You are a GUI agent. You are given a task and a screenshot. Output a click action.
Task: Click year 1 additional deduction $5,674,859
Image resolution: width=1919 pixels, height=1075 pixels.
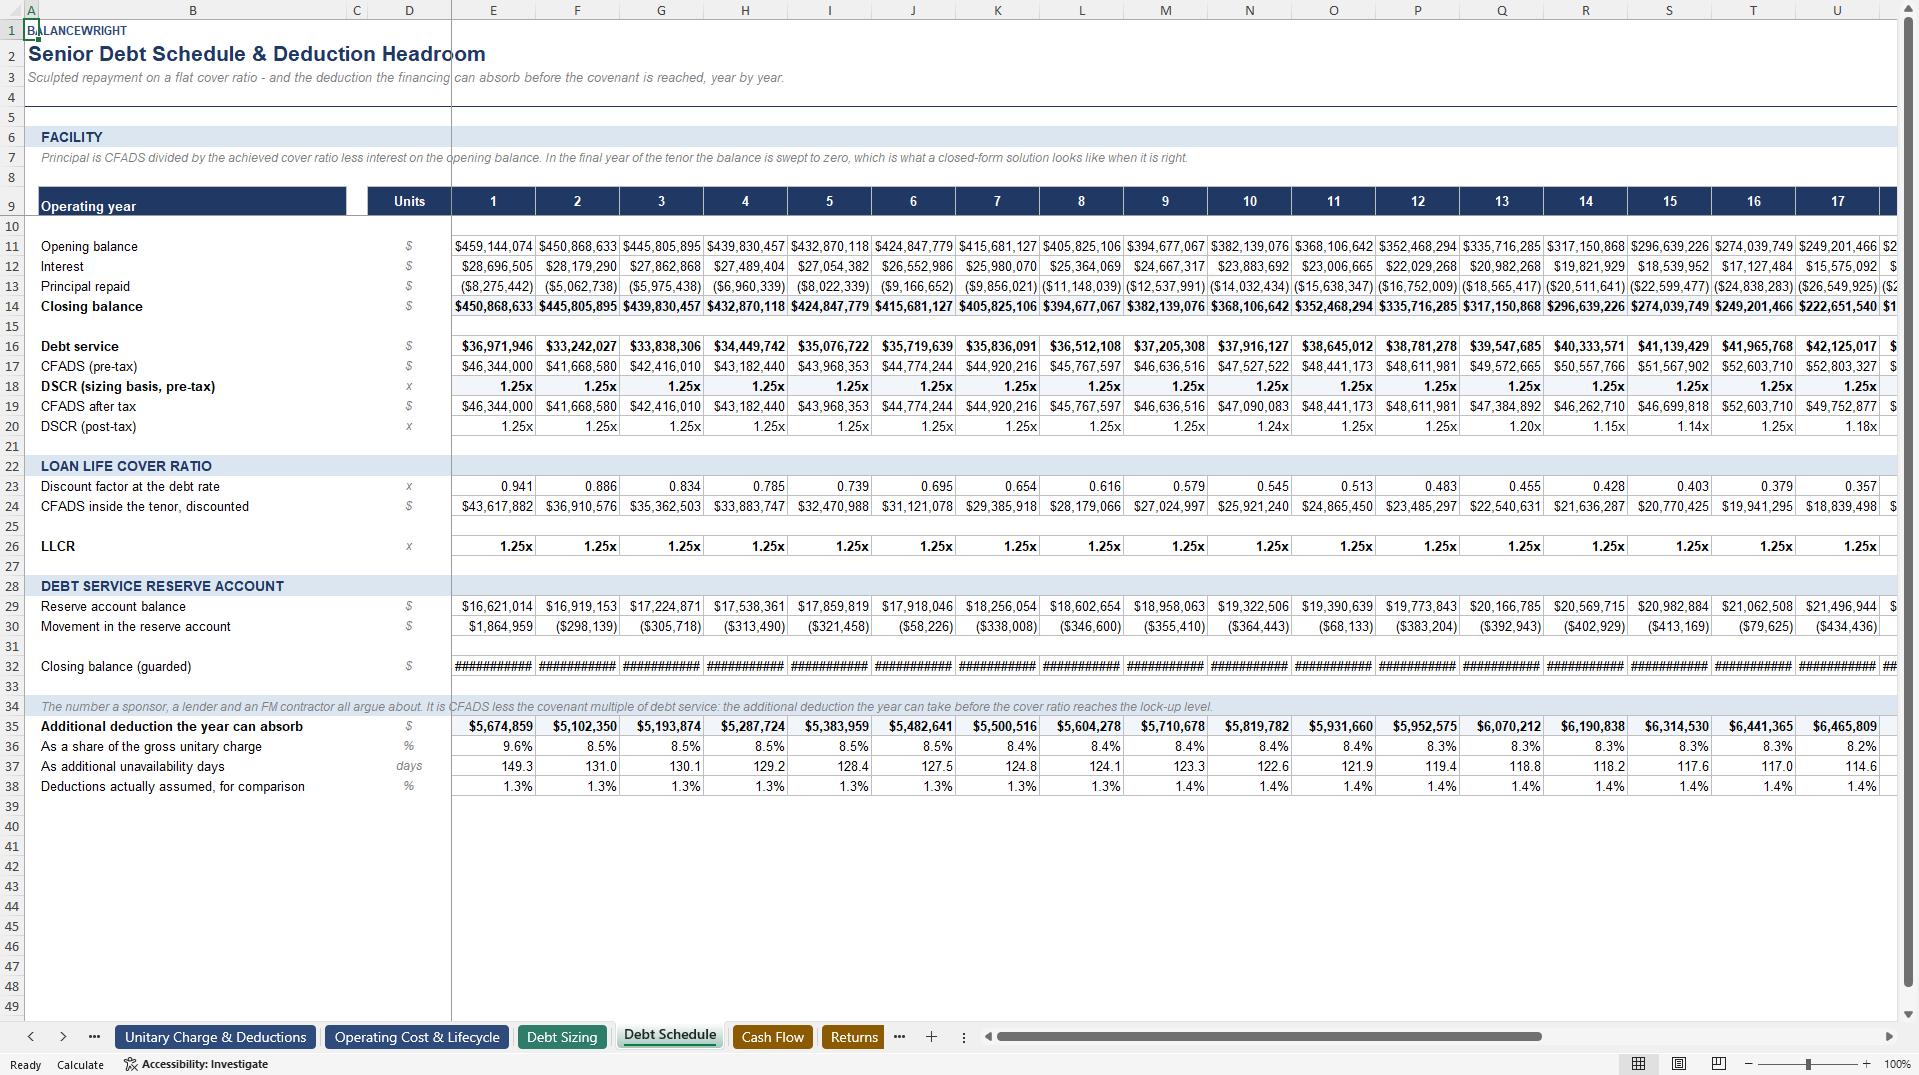493,726
